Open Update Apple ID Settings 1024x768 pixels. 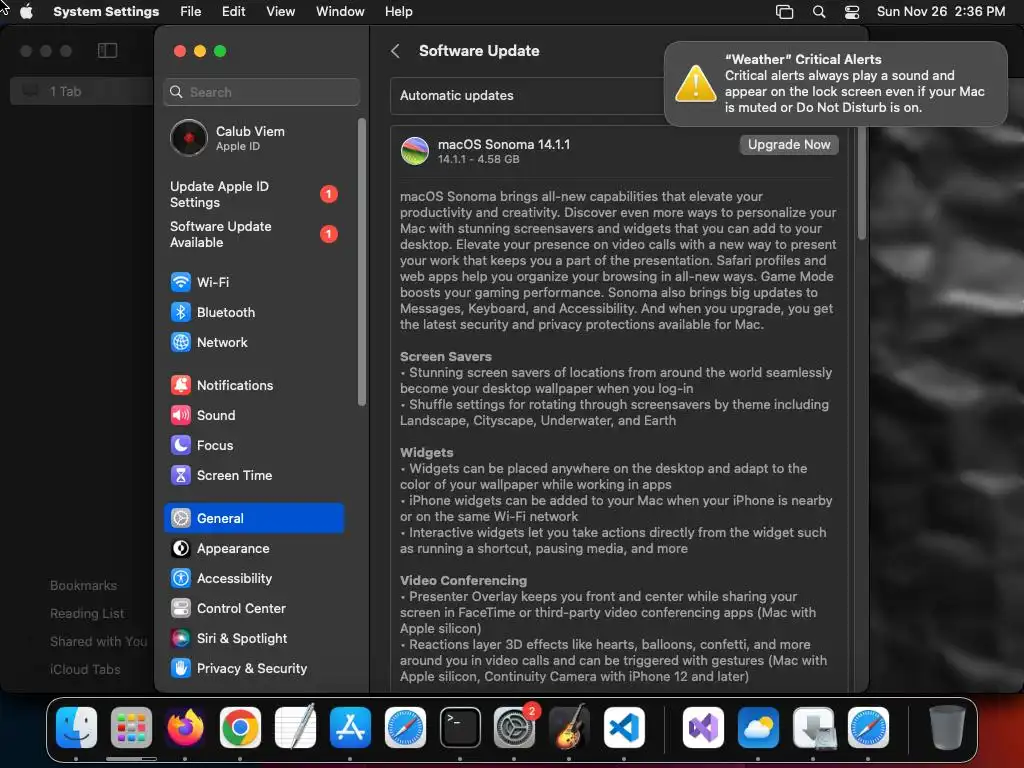[x=253, y=195]
